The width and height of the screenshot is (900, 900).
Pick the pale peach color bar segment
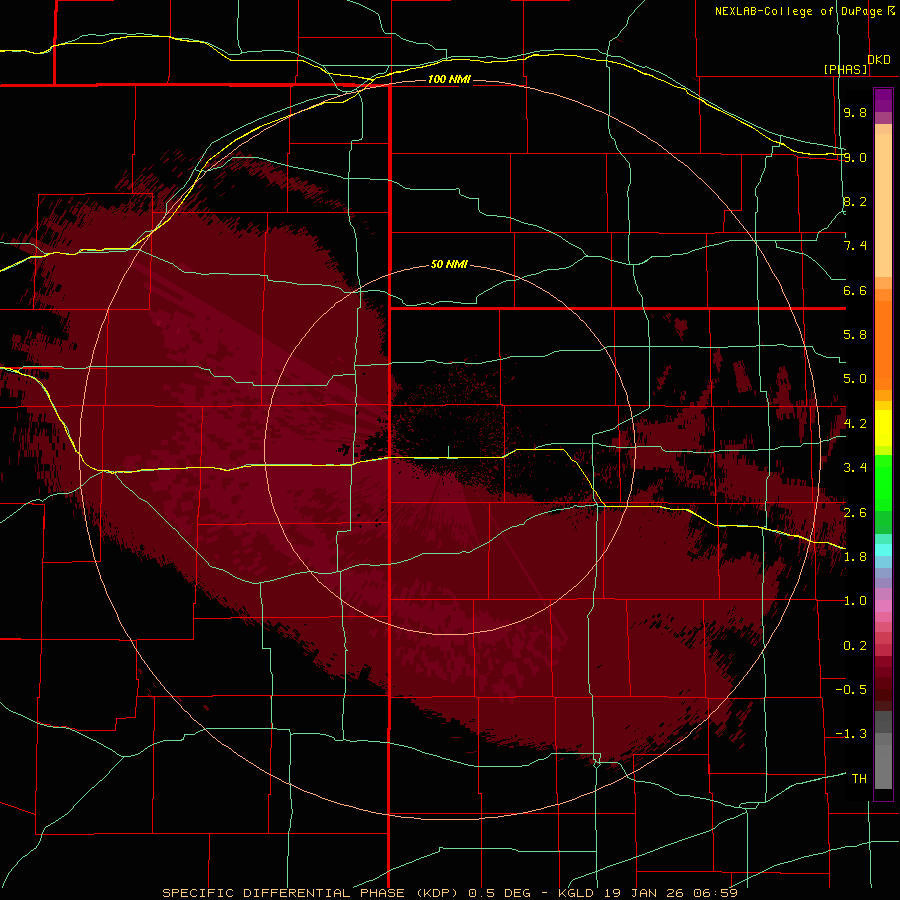pos(883,205)
